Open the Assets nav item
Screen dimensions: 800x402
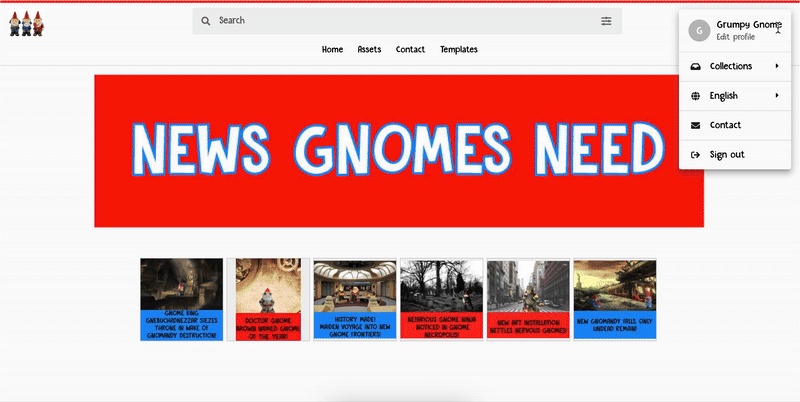(x=369, y=49)
